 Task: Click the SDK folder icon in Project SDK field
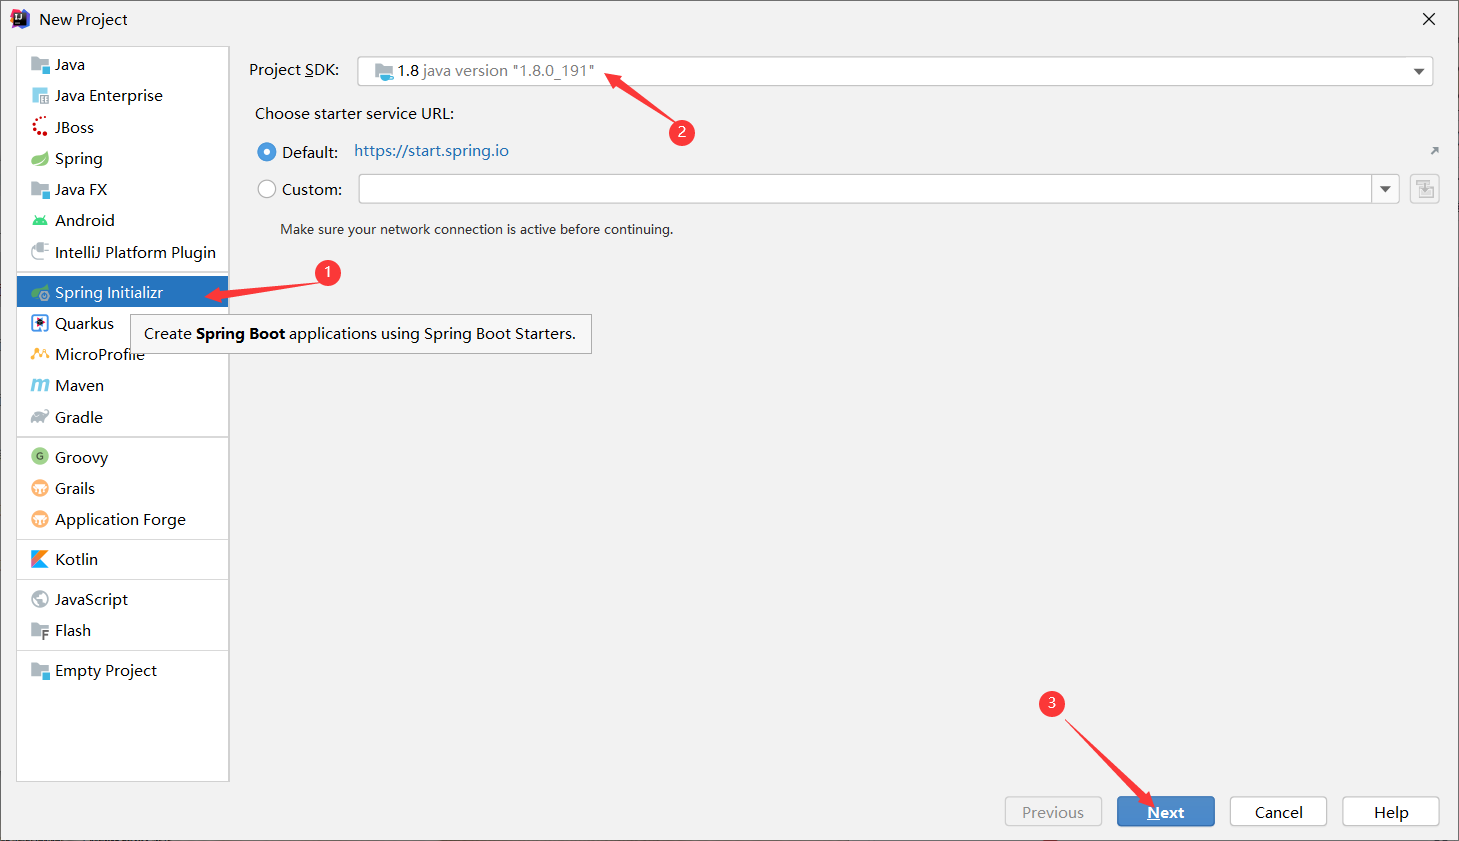coord(384,71)
